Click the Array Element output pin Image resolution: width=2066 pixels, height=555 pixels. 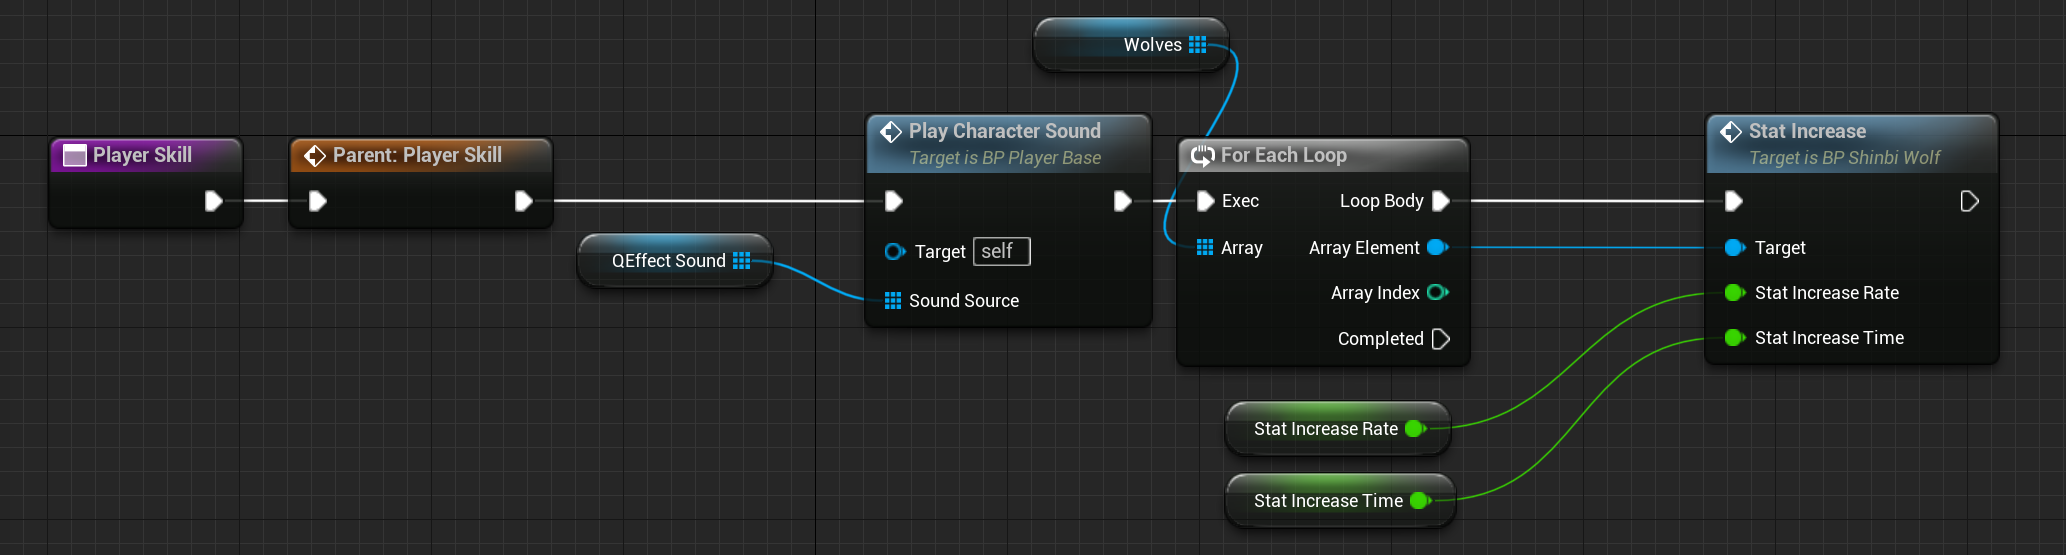coord(1438,247)
